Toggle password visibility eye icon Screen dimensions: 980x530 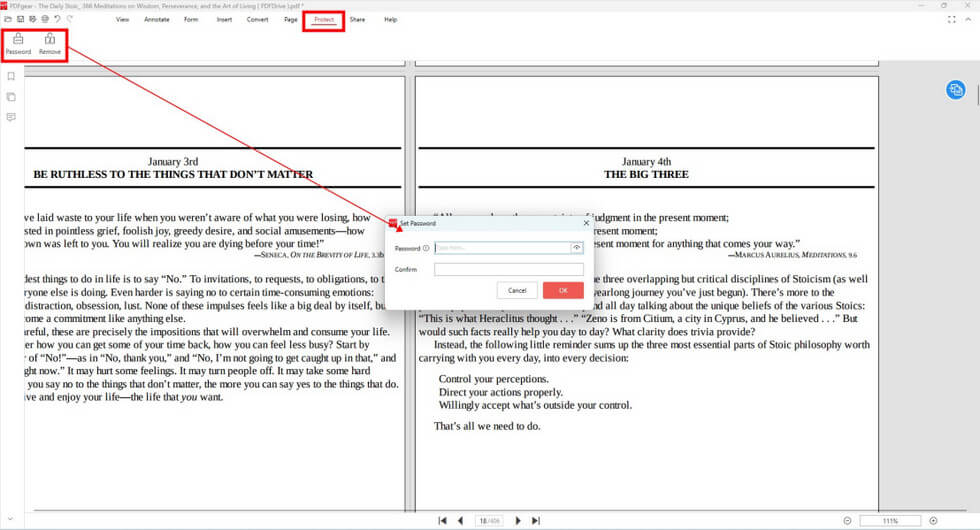click(577, 248)
